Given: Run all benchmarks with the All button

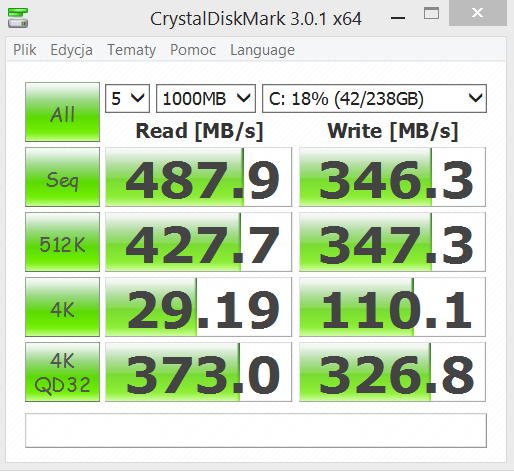Looking at the screenshot, I should (62, 112).
